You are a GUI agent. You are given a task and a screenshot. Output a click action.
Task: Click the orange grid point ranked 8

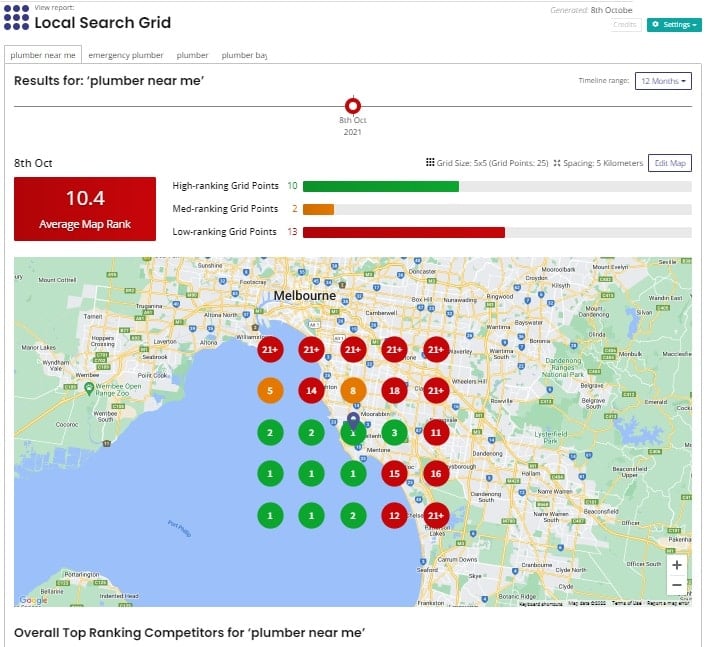[353, 390]
